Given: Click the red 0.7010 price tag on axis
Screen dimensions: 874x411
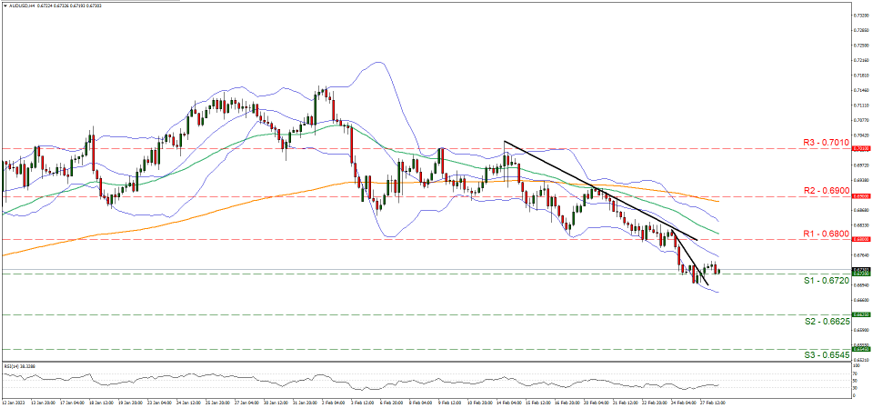Looking at the screenshot, I should tap(860, 149).
